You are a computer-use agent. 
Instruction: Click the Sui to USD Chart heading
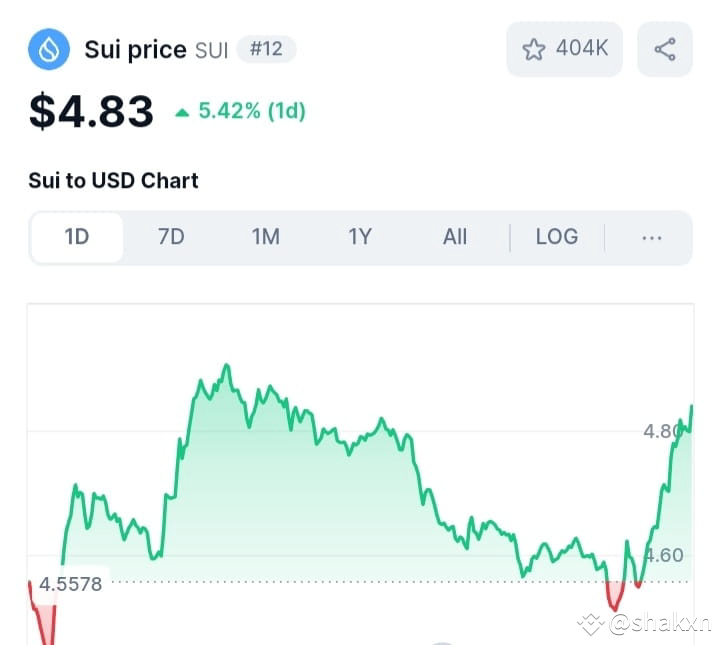(x=113, y=180)
